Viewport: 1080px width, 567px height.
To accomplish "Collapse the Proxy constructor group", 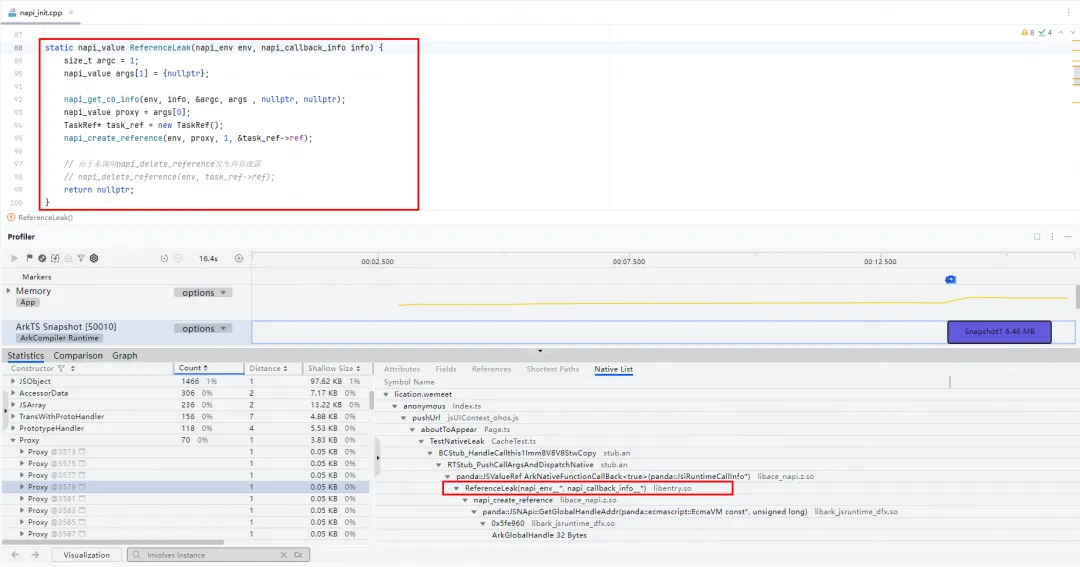I will [13, 440].
